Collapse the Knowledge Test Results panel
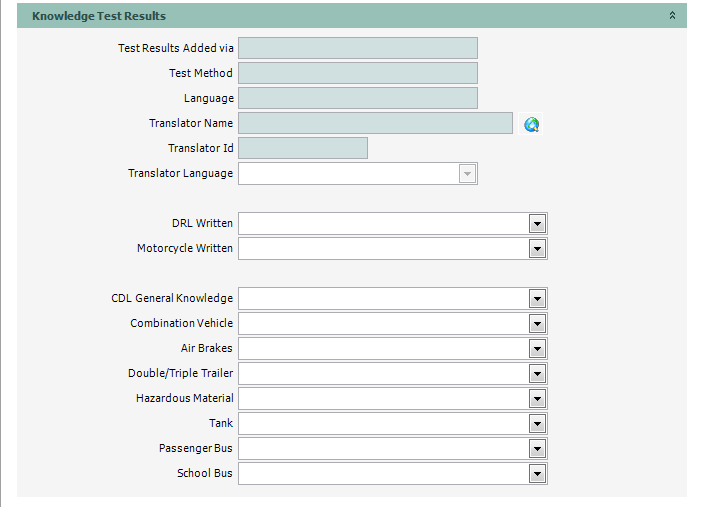This screenshot has width=702, height=507. tap(672, 16)
